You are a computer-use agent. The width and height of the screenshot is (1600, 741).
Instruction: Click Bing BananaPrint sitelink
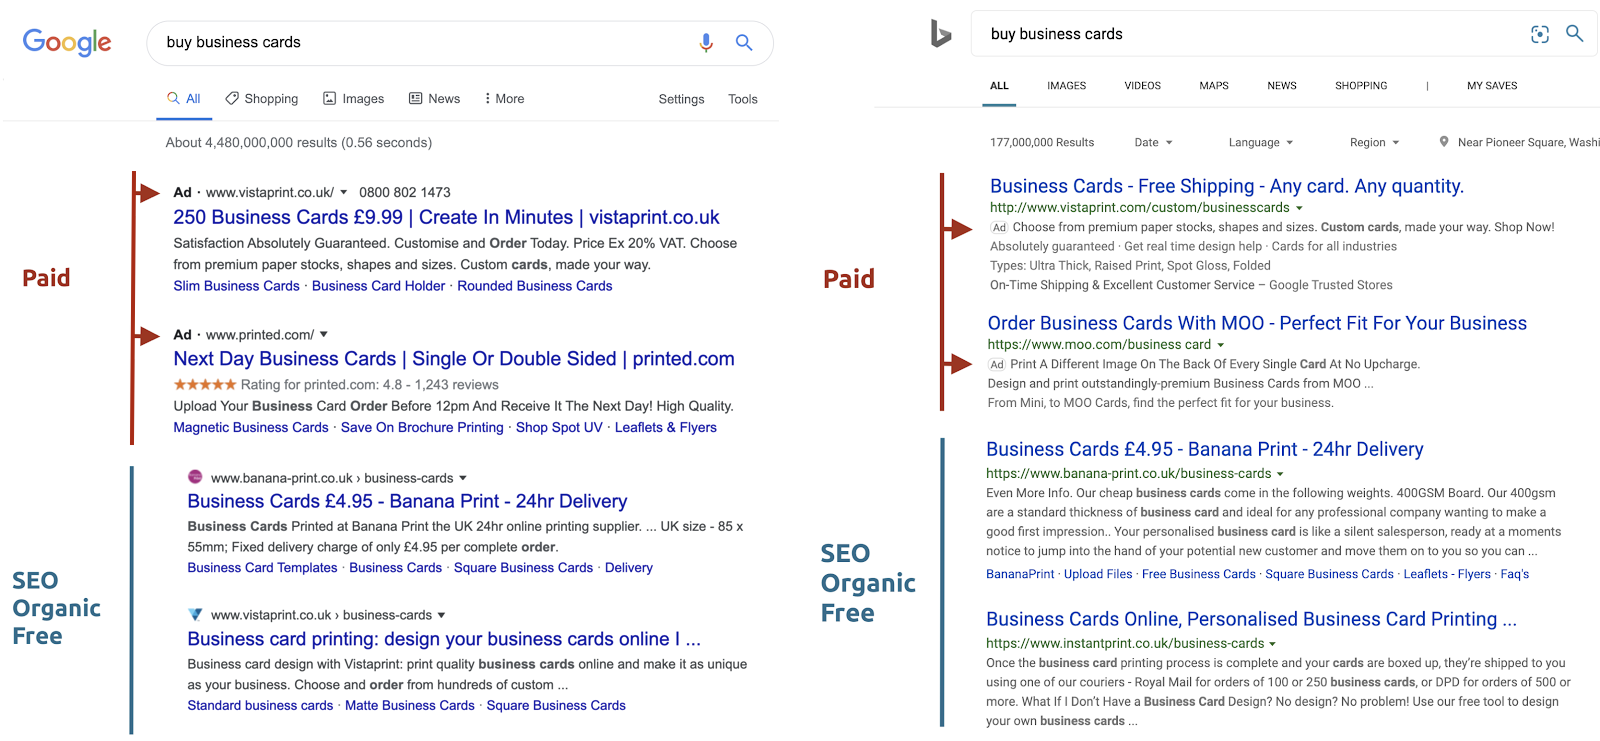click(x=1020, y=574)
